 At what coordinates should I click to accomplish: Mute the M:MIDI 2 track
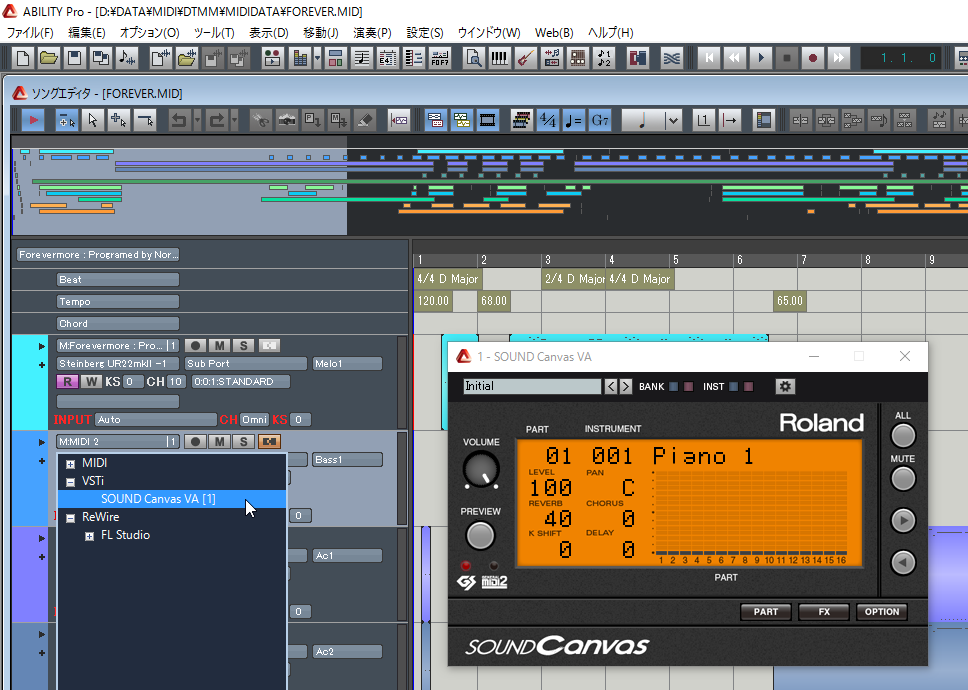219,442
